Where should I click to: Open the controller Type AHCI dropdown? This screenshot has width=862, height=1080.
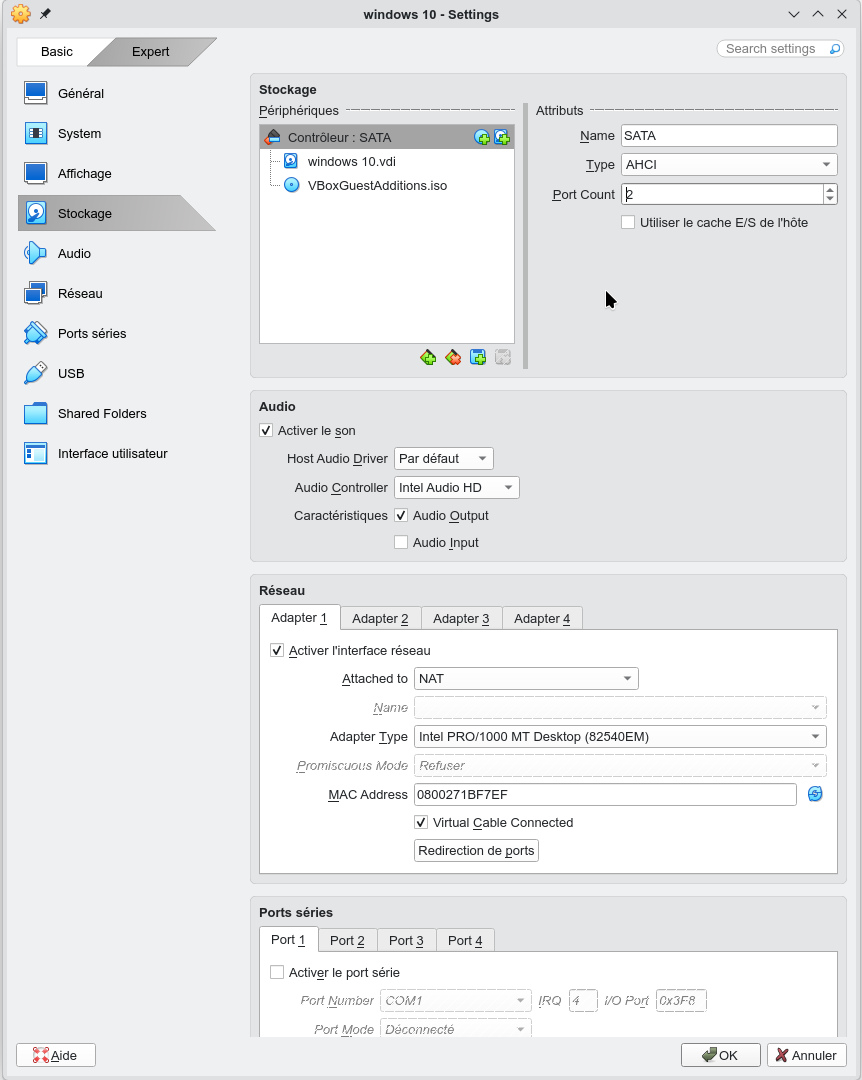tap(728, 165)
